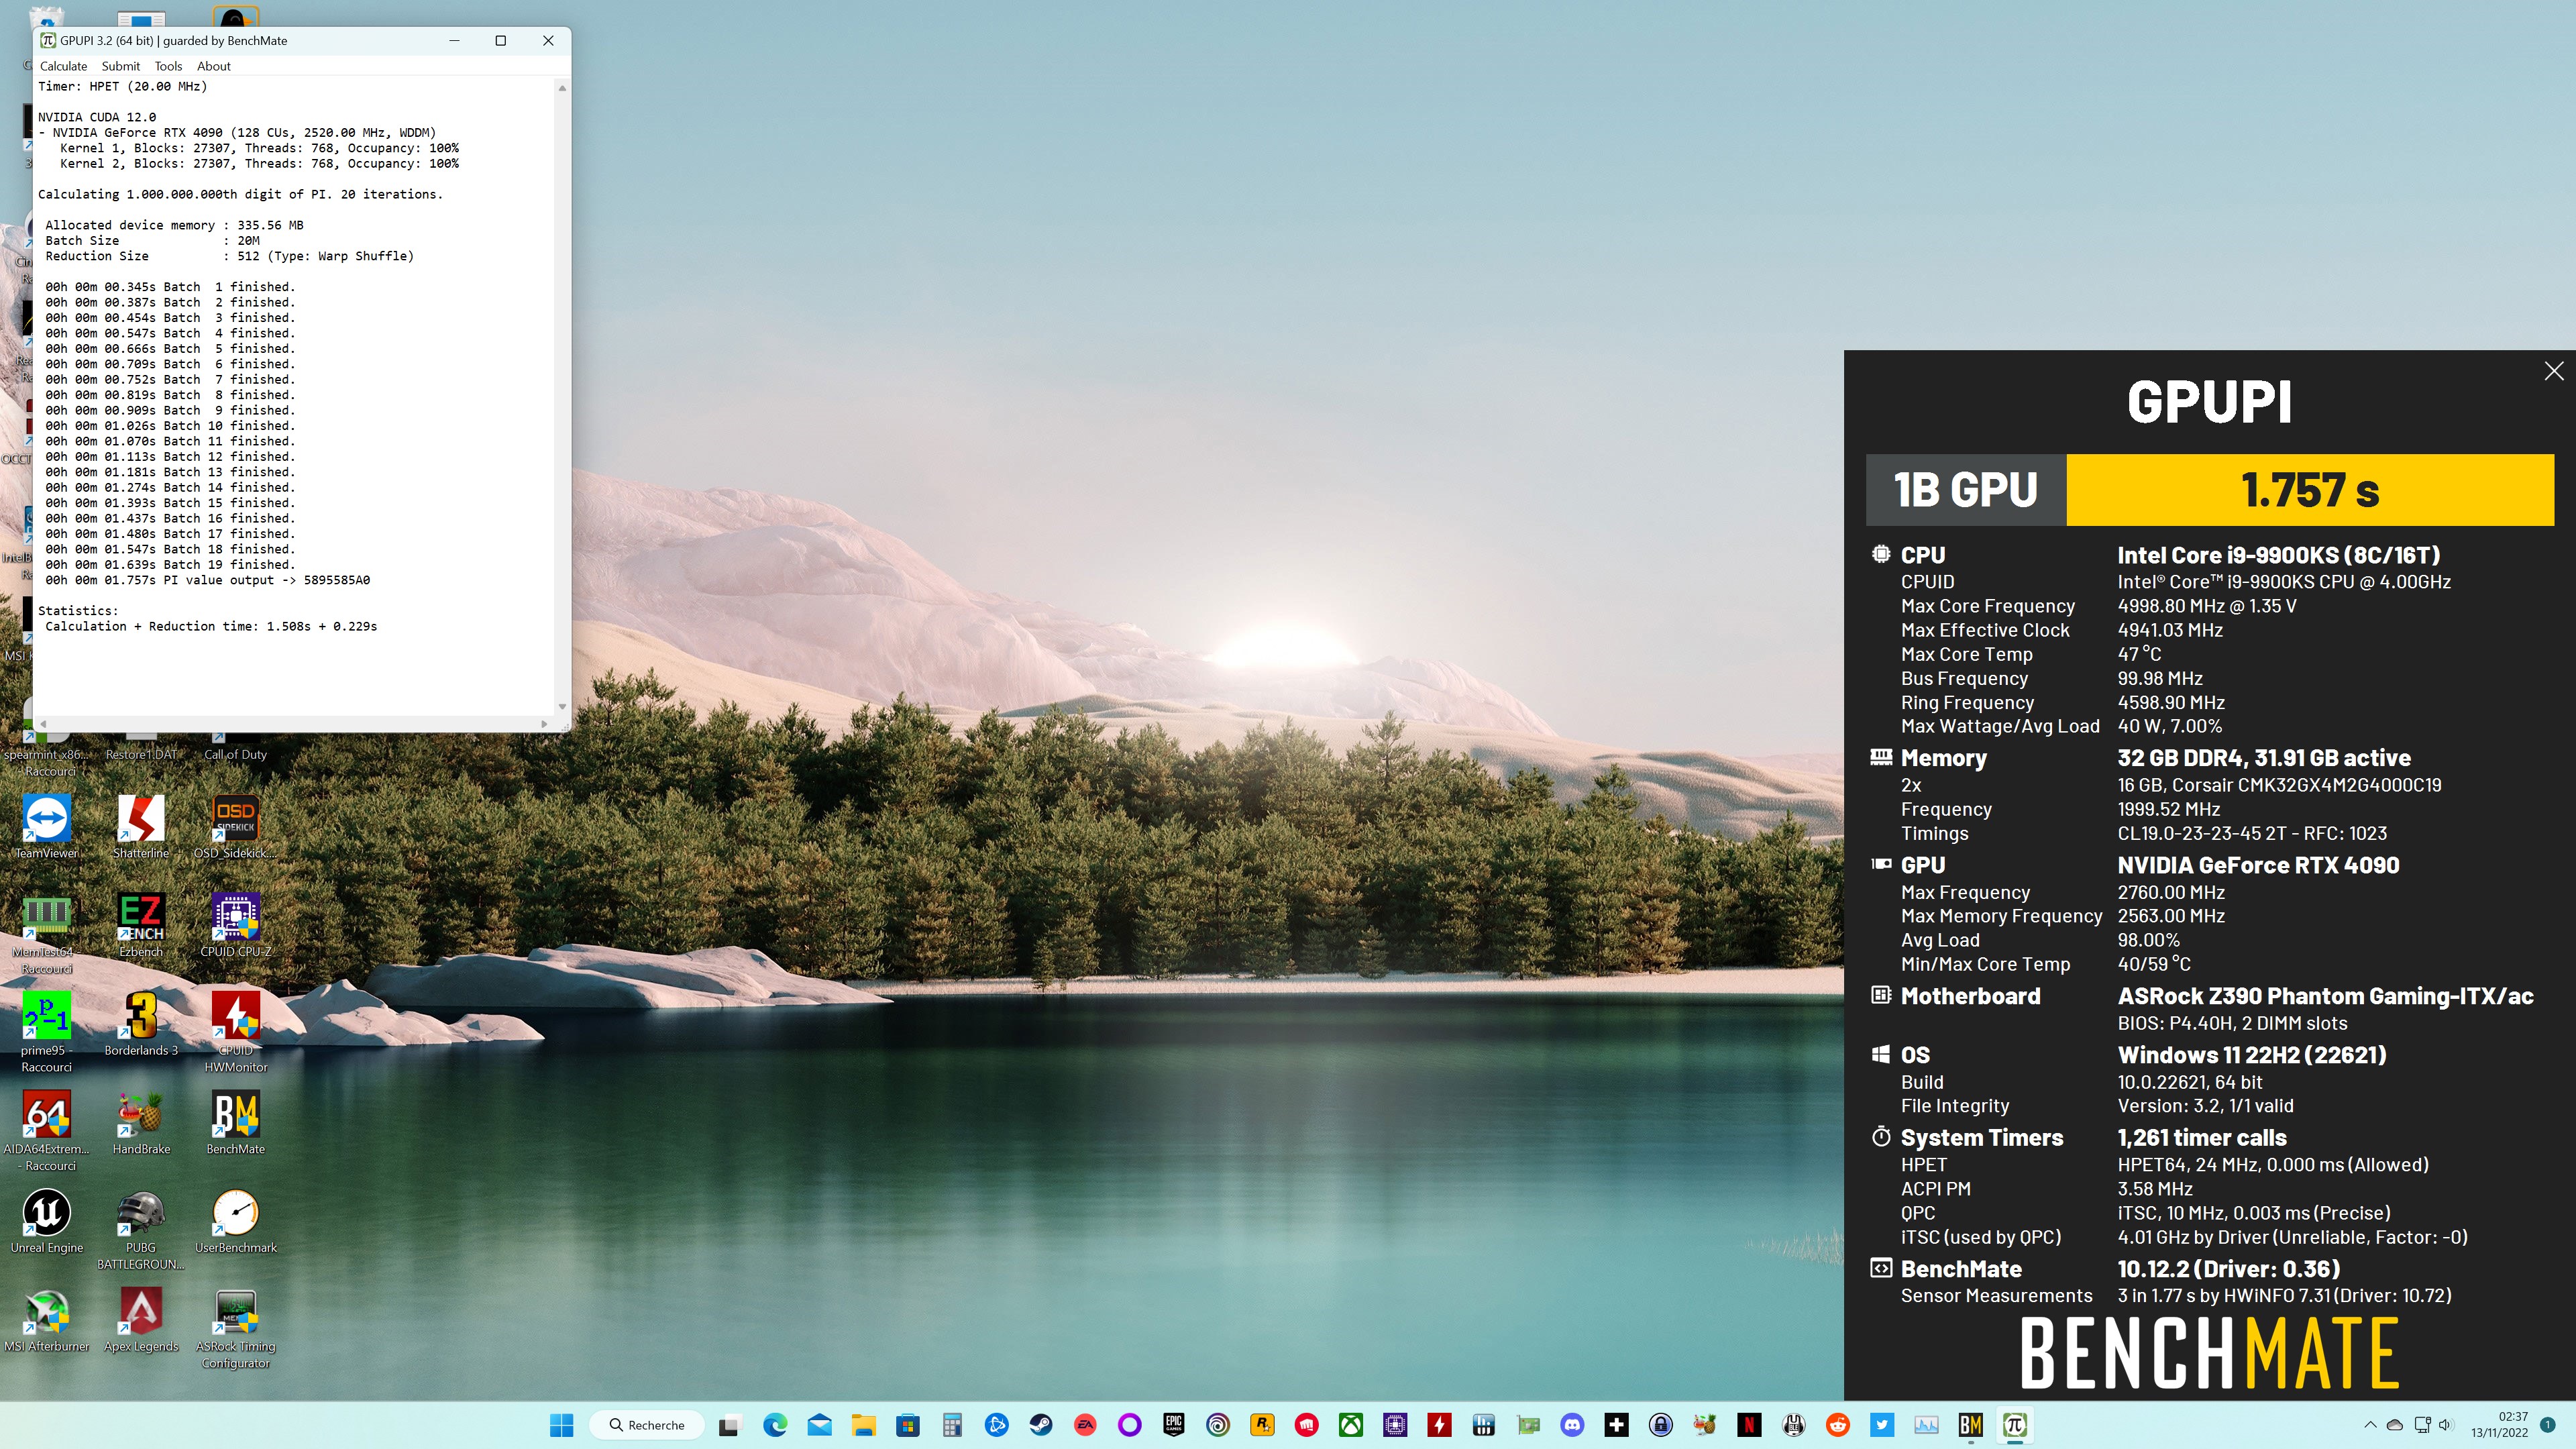Click the Recherche taskbar search box

tap(647, 1425)
